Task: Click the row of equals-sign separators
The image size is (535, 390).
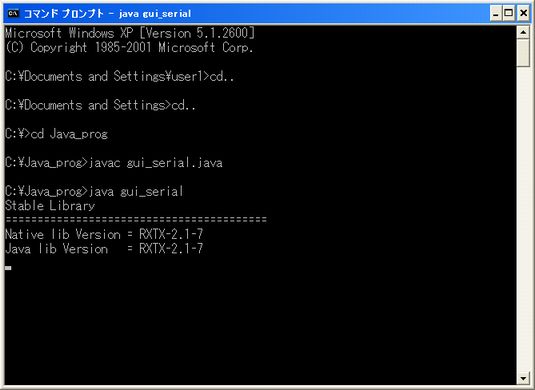Action: [x=136, y=219]
